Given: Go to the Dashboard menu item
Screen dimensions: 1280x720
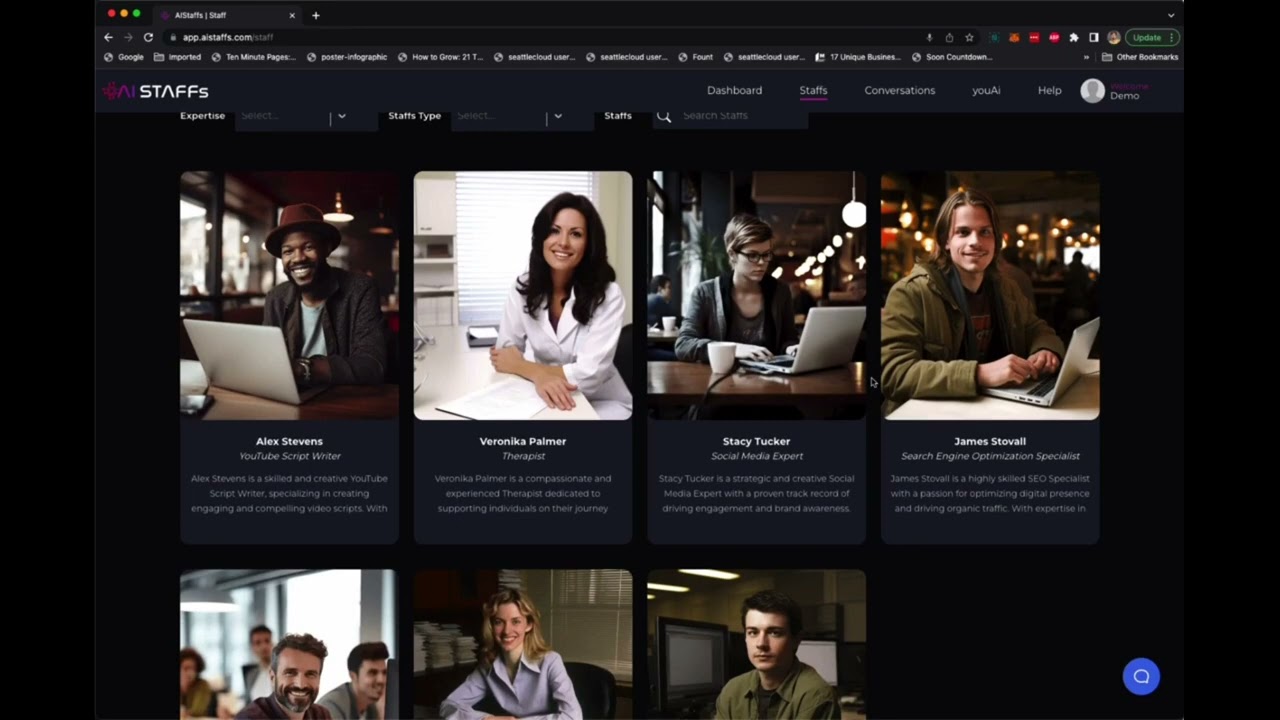Looking at the screenshot, I should coord(734,90).
